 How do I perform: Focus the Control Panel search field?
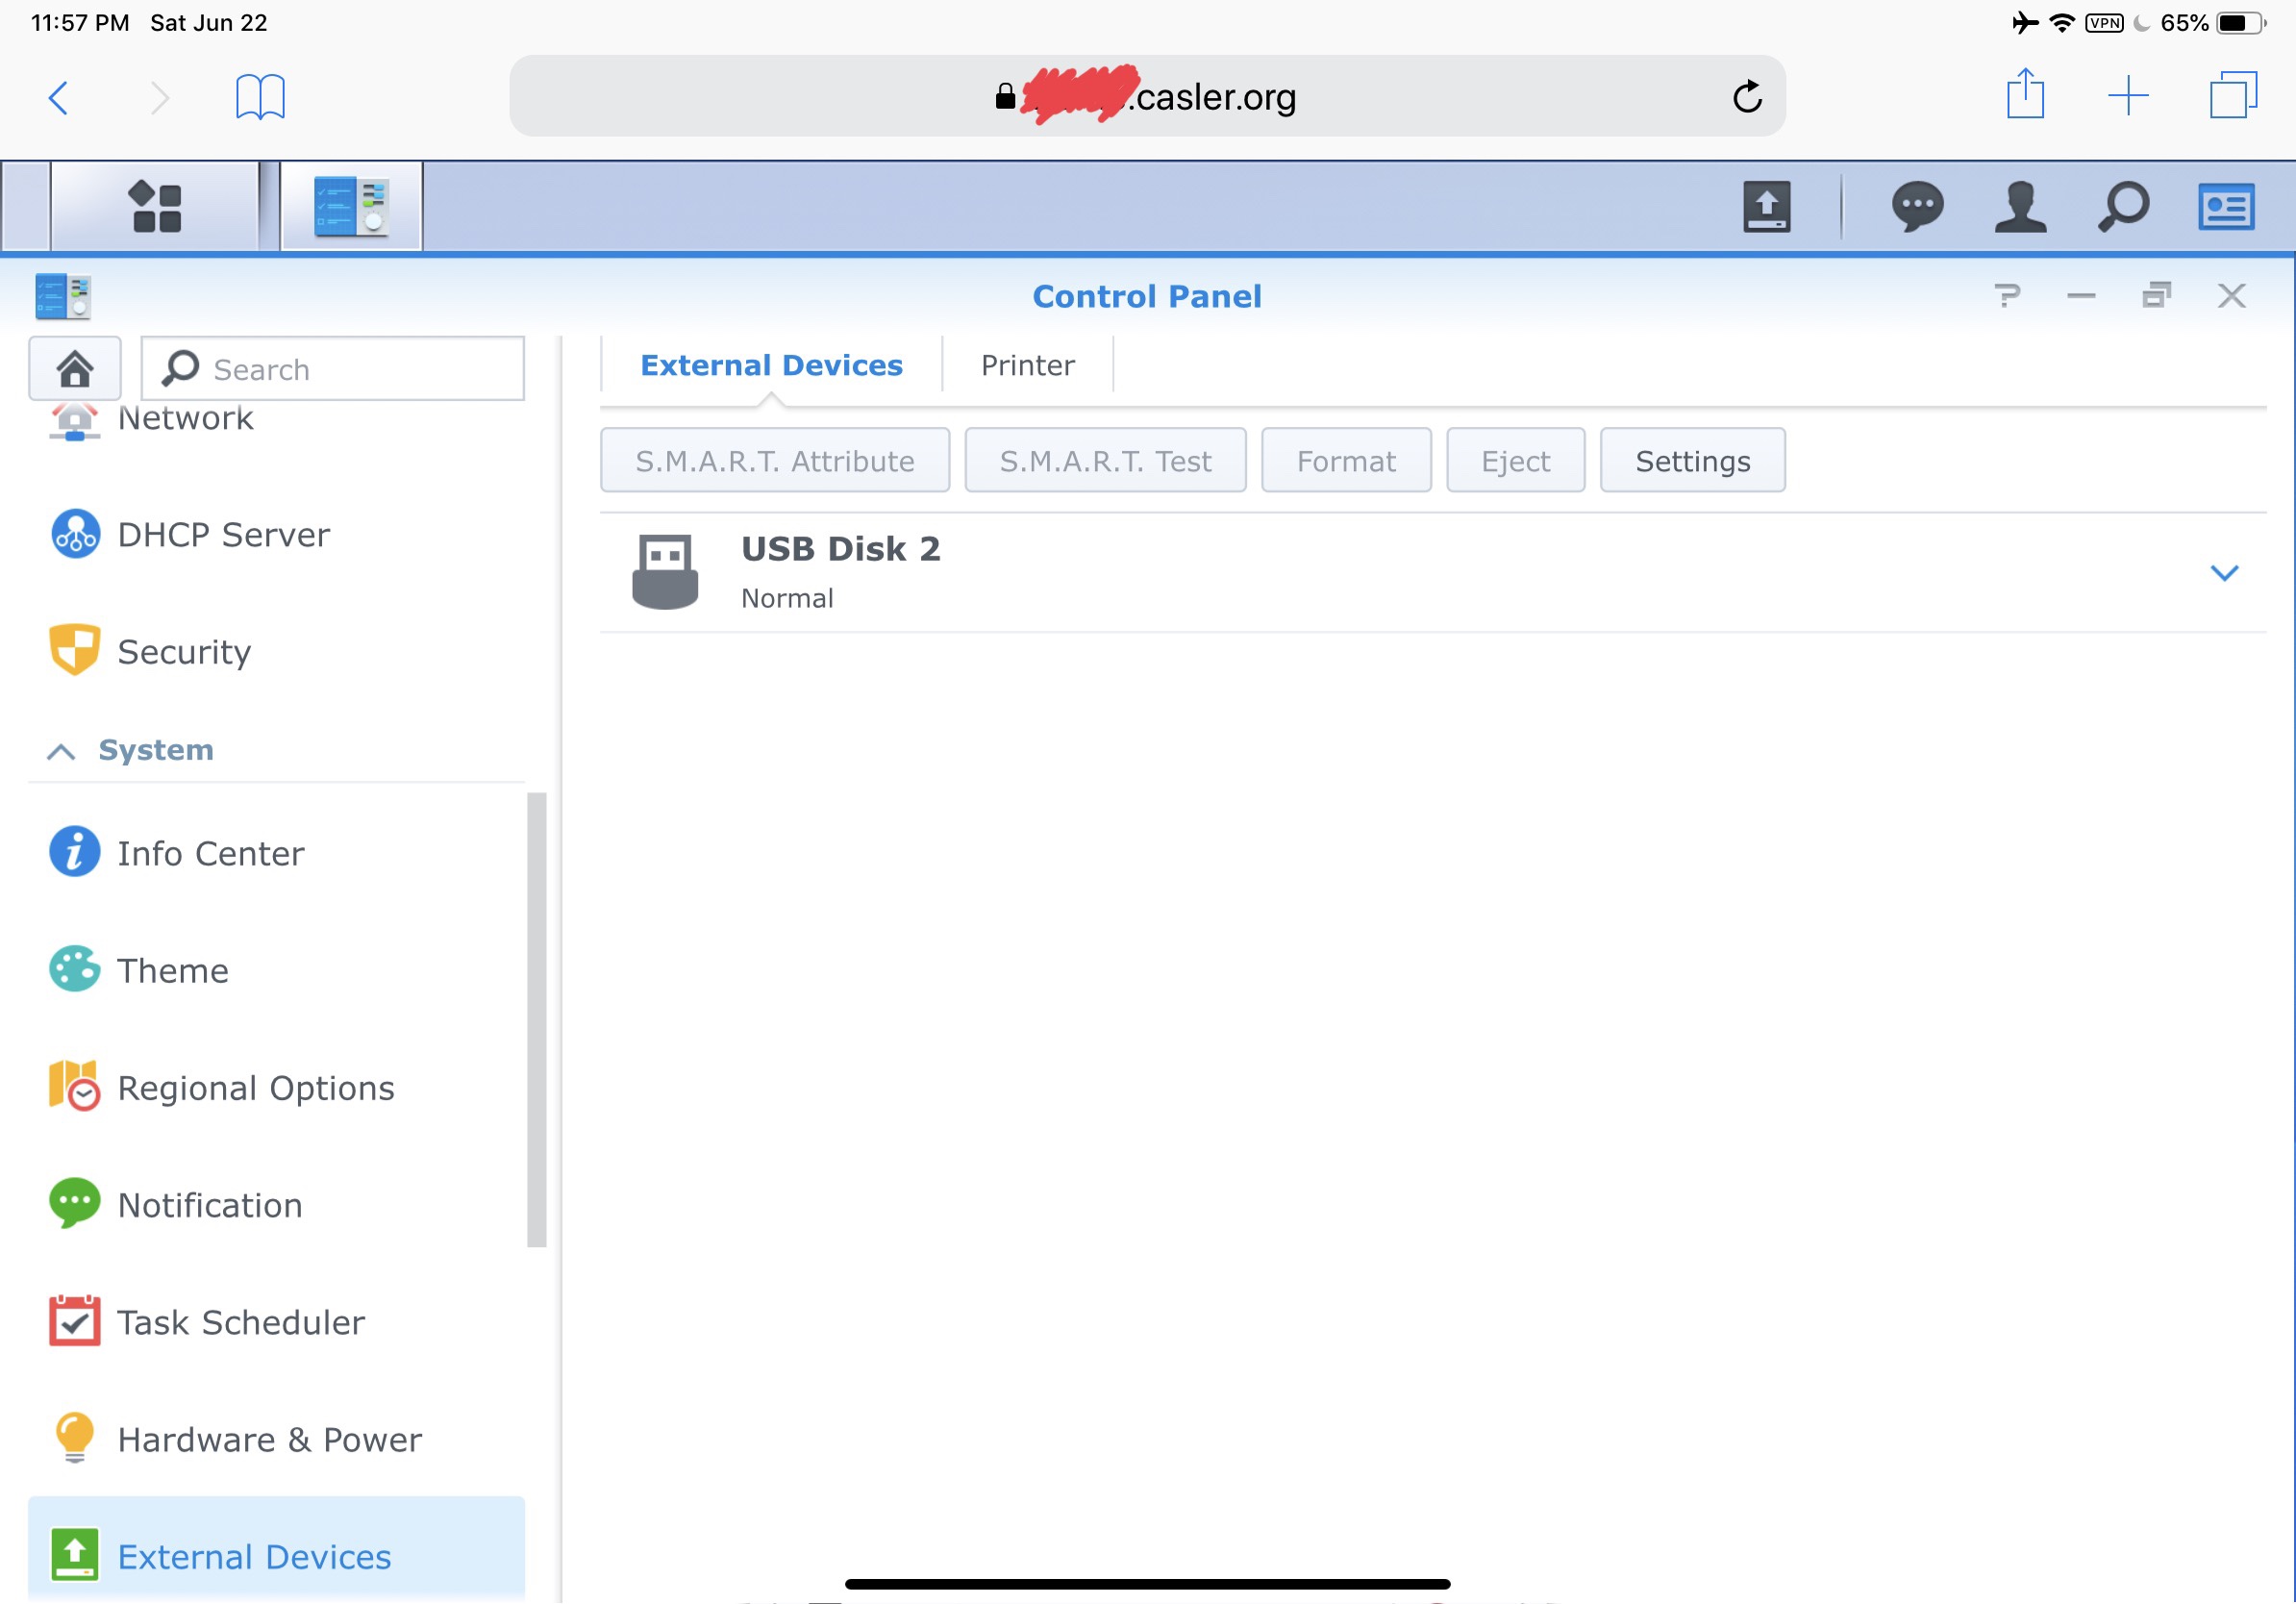pos(332,368)
